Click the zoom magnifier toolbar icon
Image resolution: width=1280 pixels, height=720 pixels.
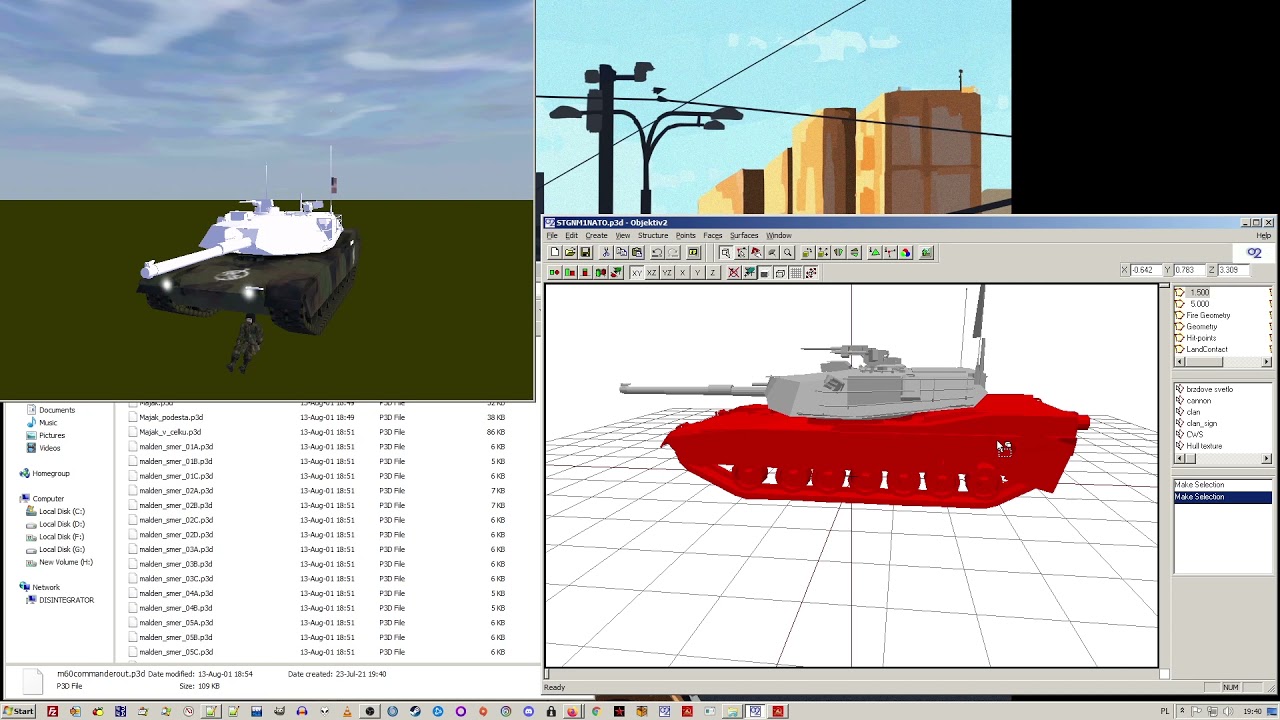coord(788,253)
